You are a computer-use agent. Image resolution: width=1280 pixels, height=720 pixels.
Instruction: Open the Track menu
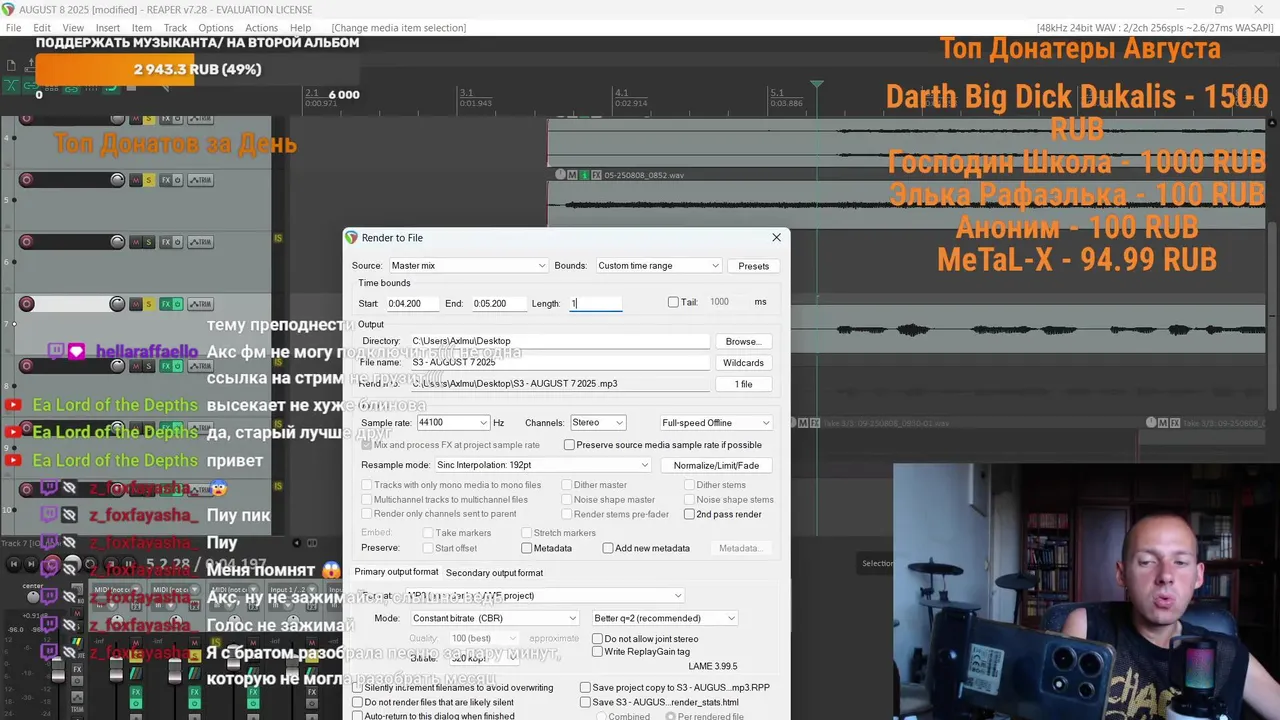coord(175,28)
